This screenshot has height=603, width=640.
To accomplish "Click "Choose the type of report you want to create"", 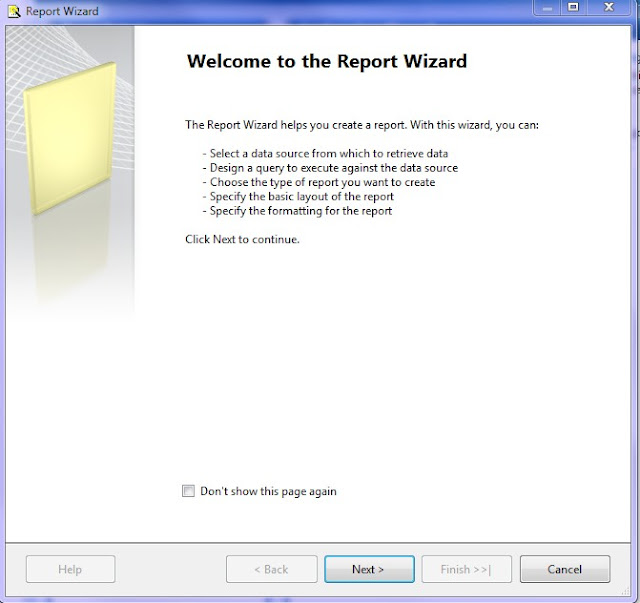I will click(x=319, y=182).
